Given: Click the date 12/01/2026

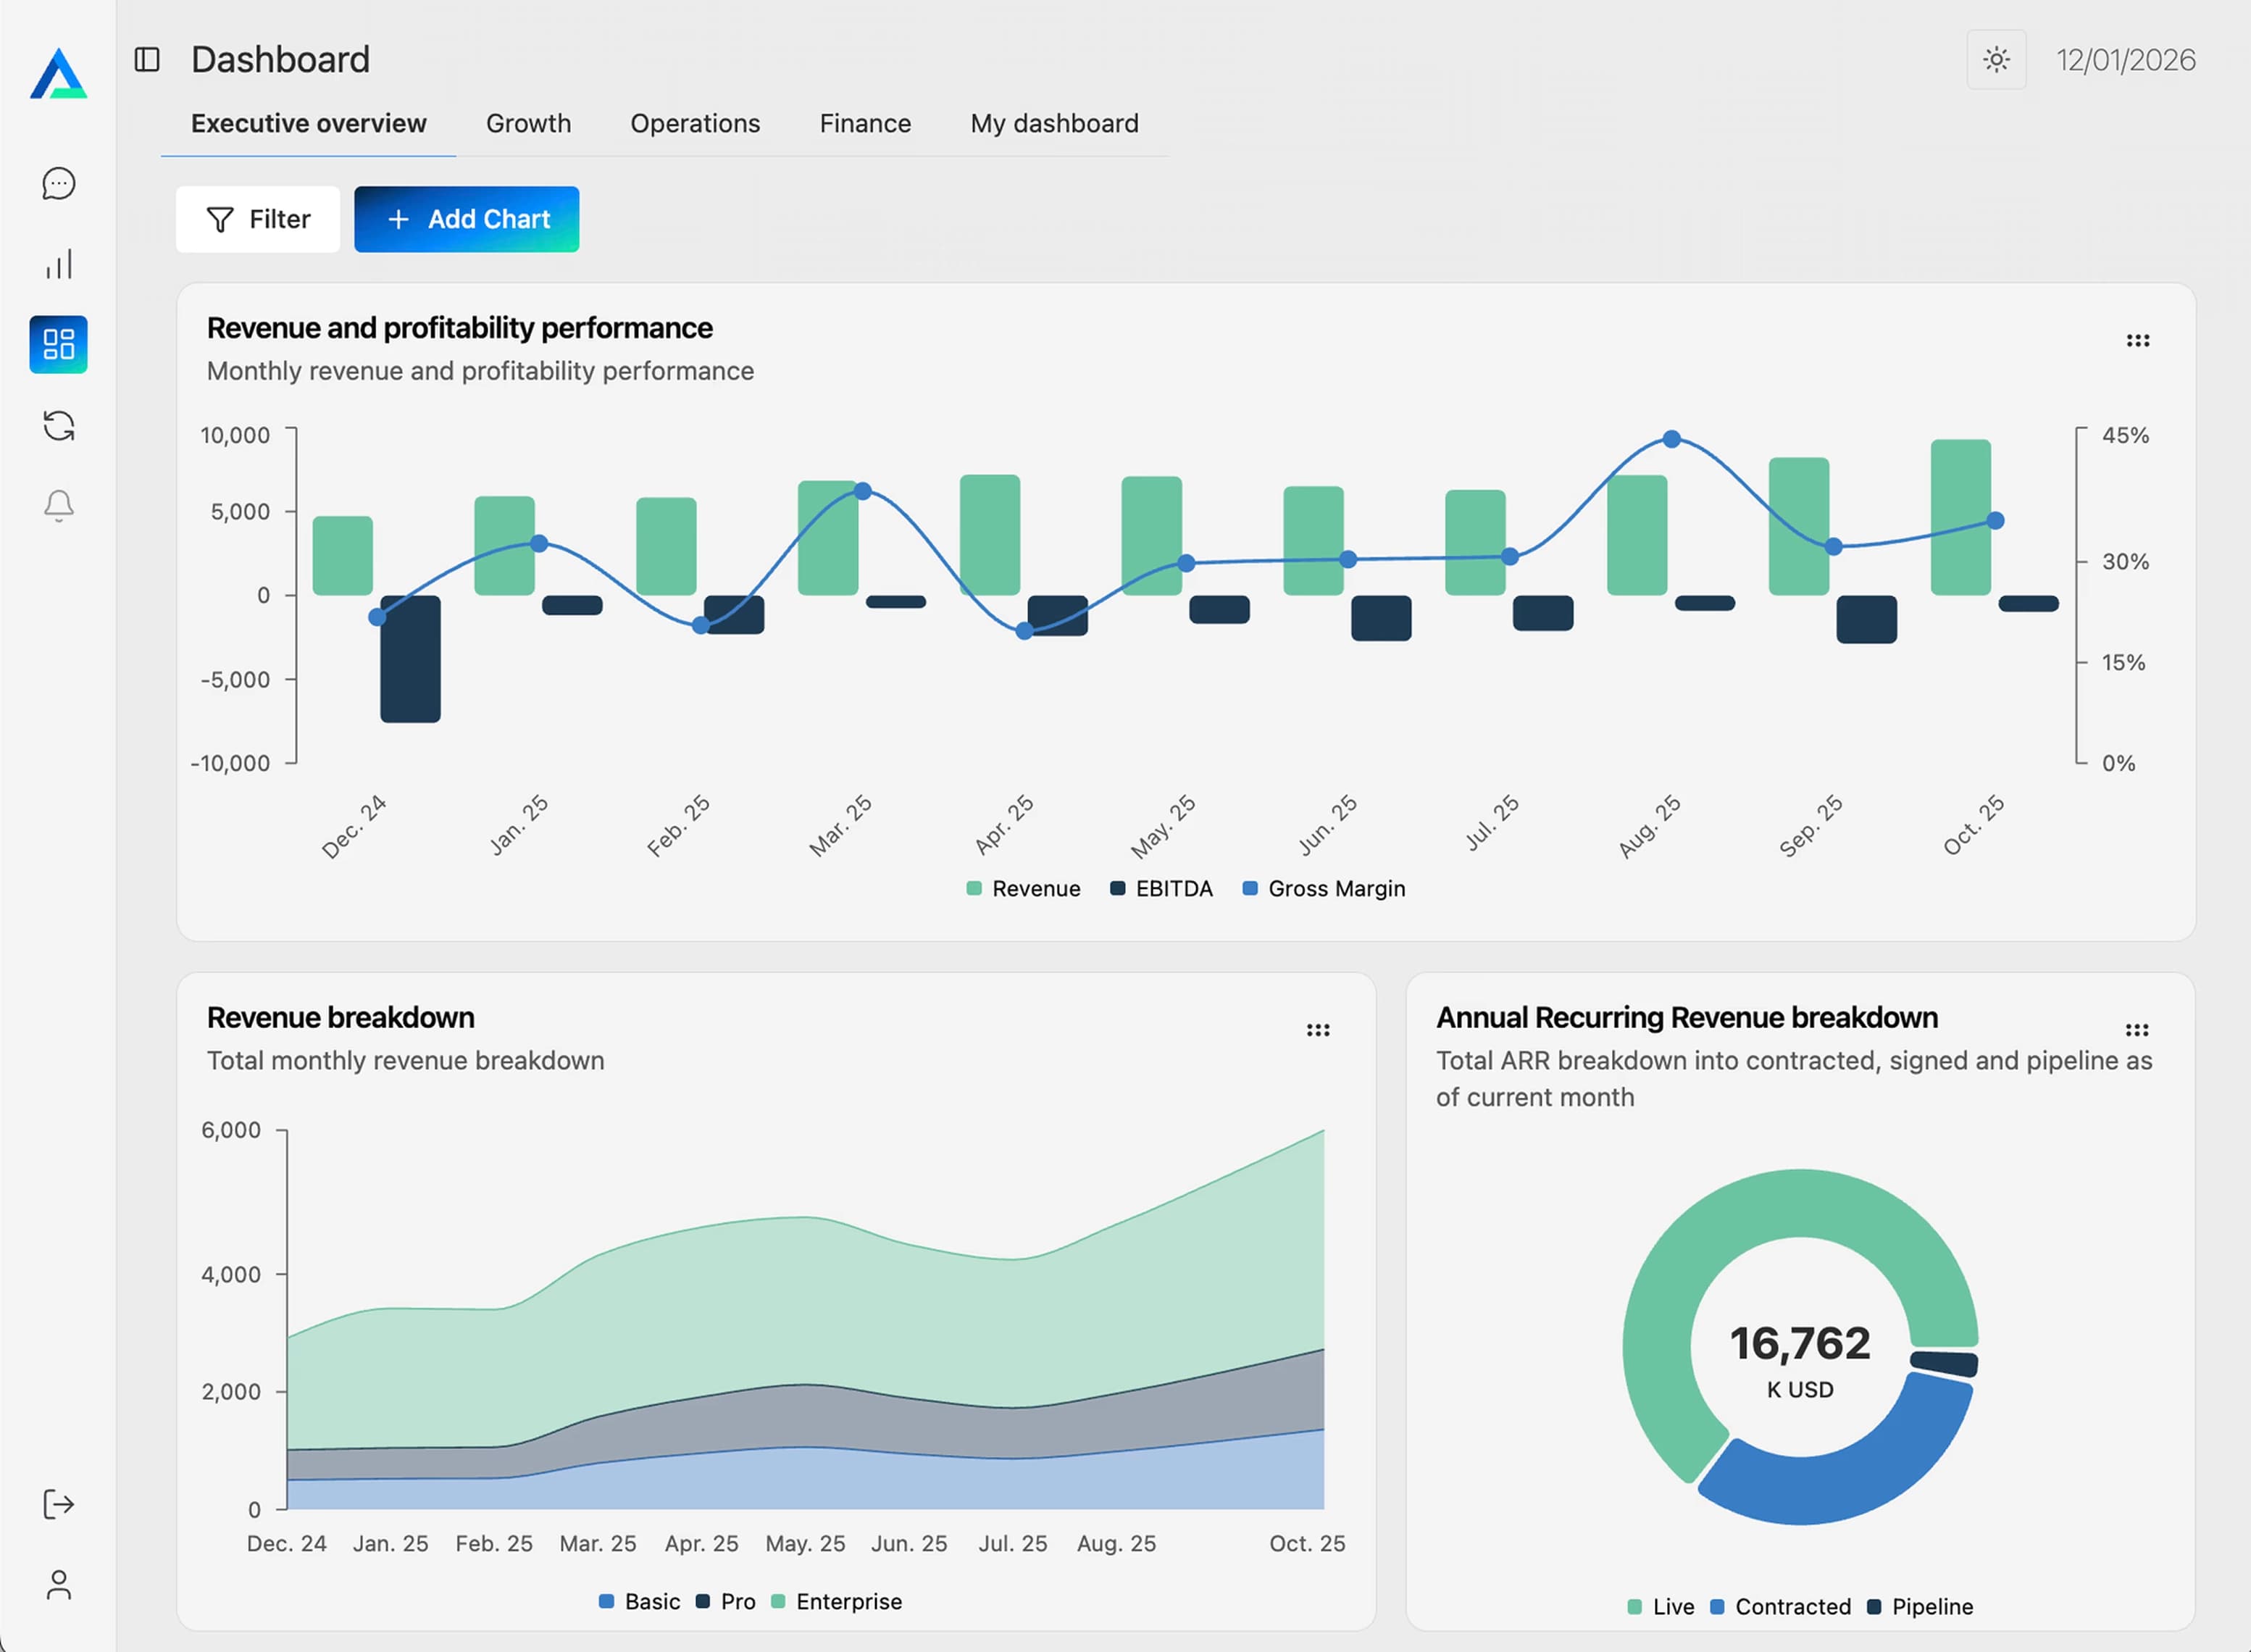Looking at the screenshot, I should [2126, 60].
